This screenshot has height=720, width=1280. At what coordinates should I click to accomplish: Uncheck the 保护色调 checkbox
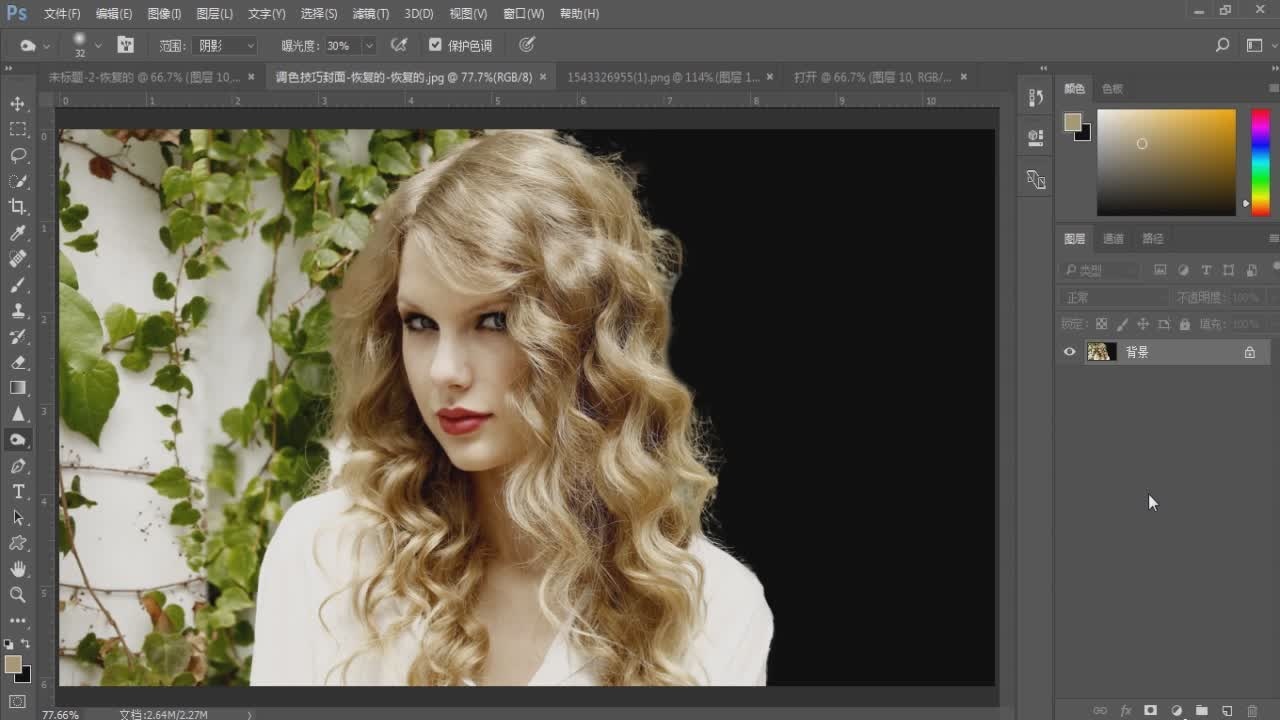435,45
